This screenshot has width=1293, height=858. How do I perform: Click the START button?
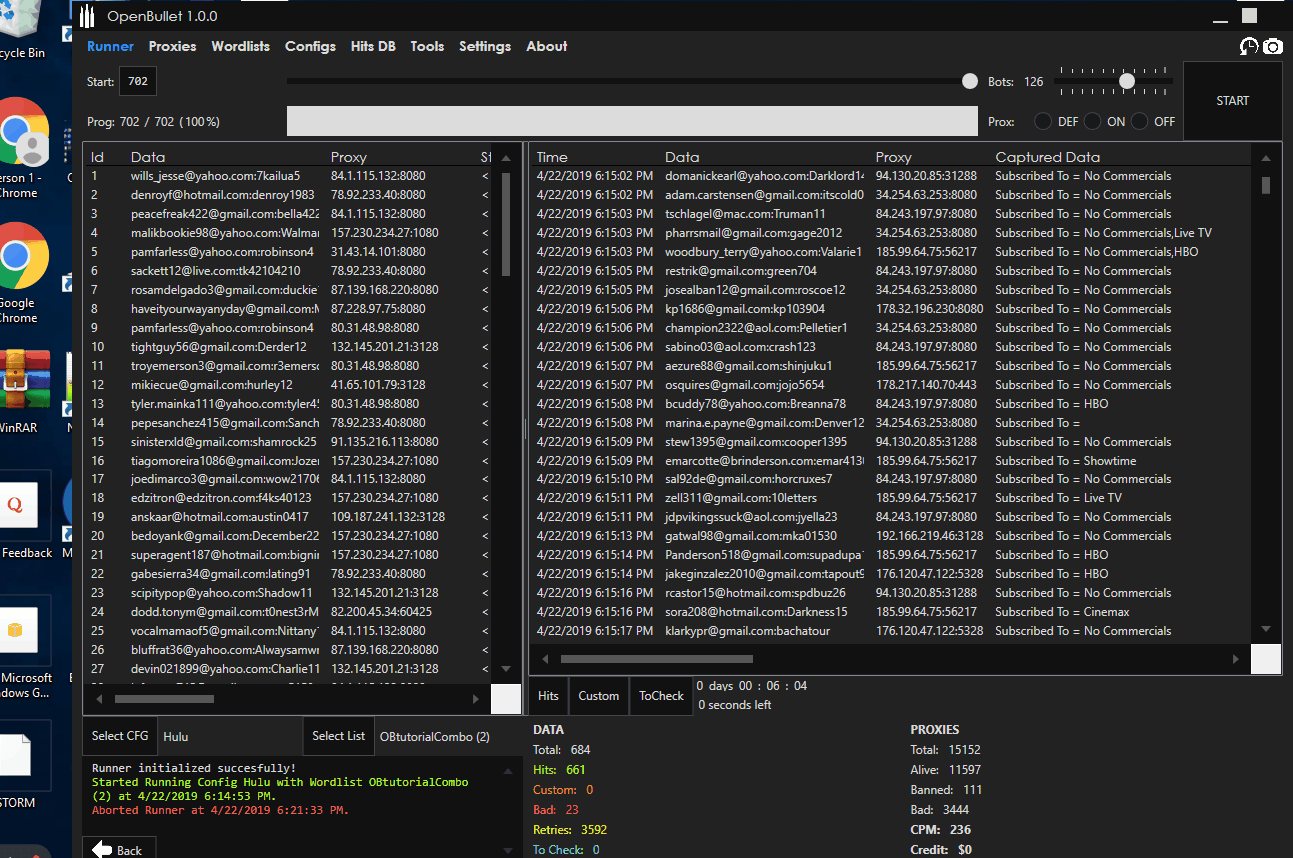coord(1232,101)
